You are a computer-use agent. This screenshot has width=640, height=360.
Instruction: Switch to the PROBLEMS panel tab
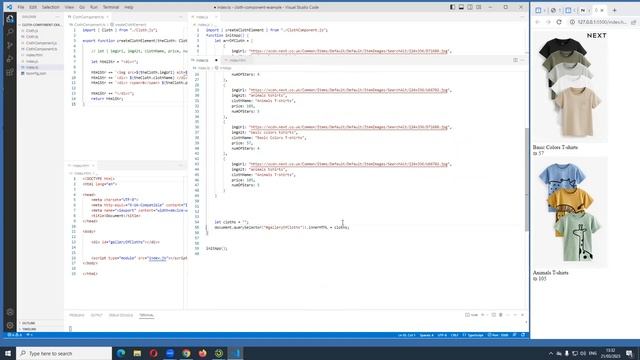click(x=76, y=316)
